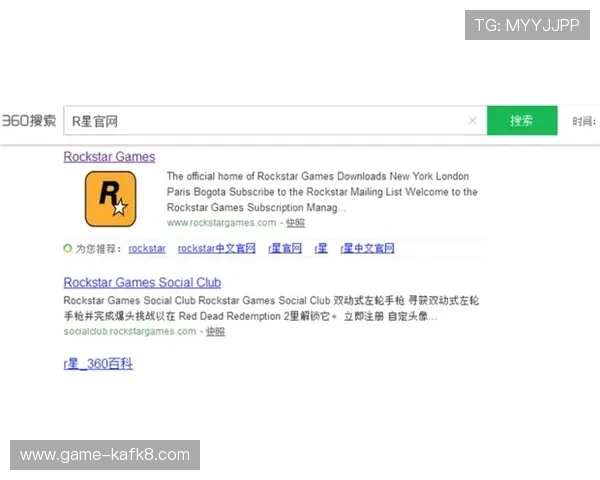The width and height of the screenshot is (600, 480).
Task: Open the r星_360百科 encyclopedia result
Action: tap(98, 364)
